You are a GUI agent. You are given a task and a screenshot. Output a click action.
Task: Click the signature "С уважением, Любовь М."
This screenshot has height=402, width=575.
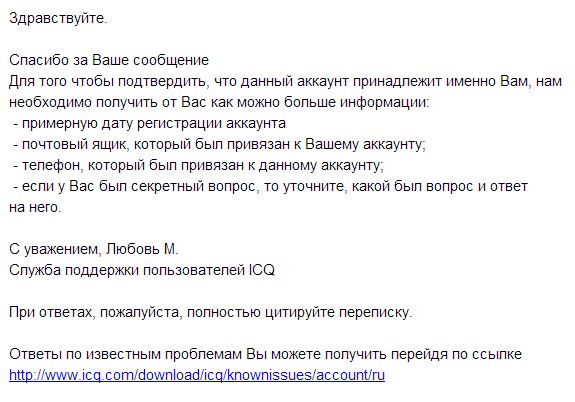click(94, 249)
